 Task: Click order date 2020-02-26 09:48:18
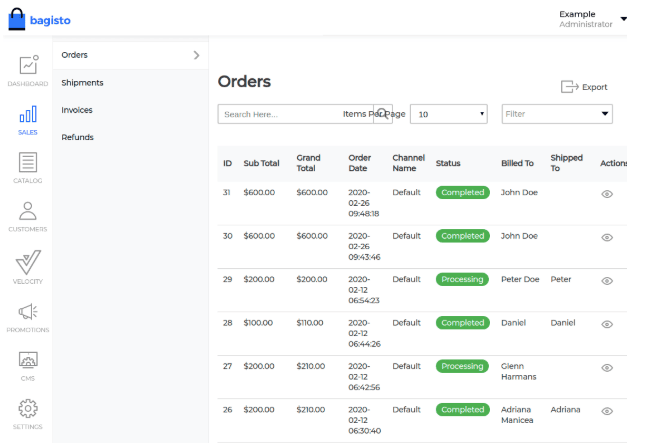[364, 203]
